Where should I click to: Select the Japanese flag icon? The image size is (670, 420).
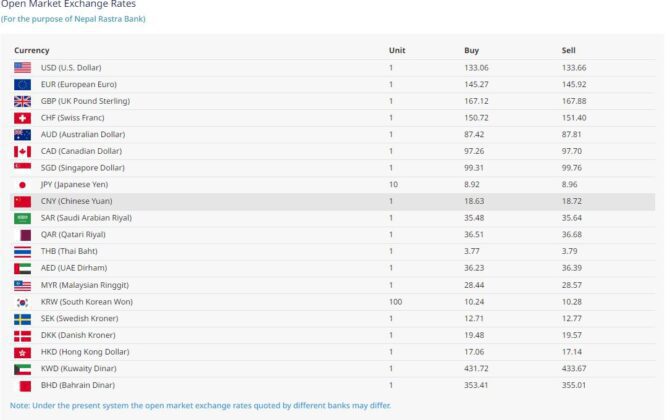22,185
